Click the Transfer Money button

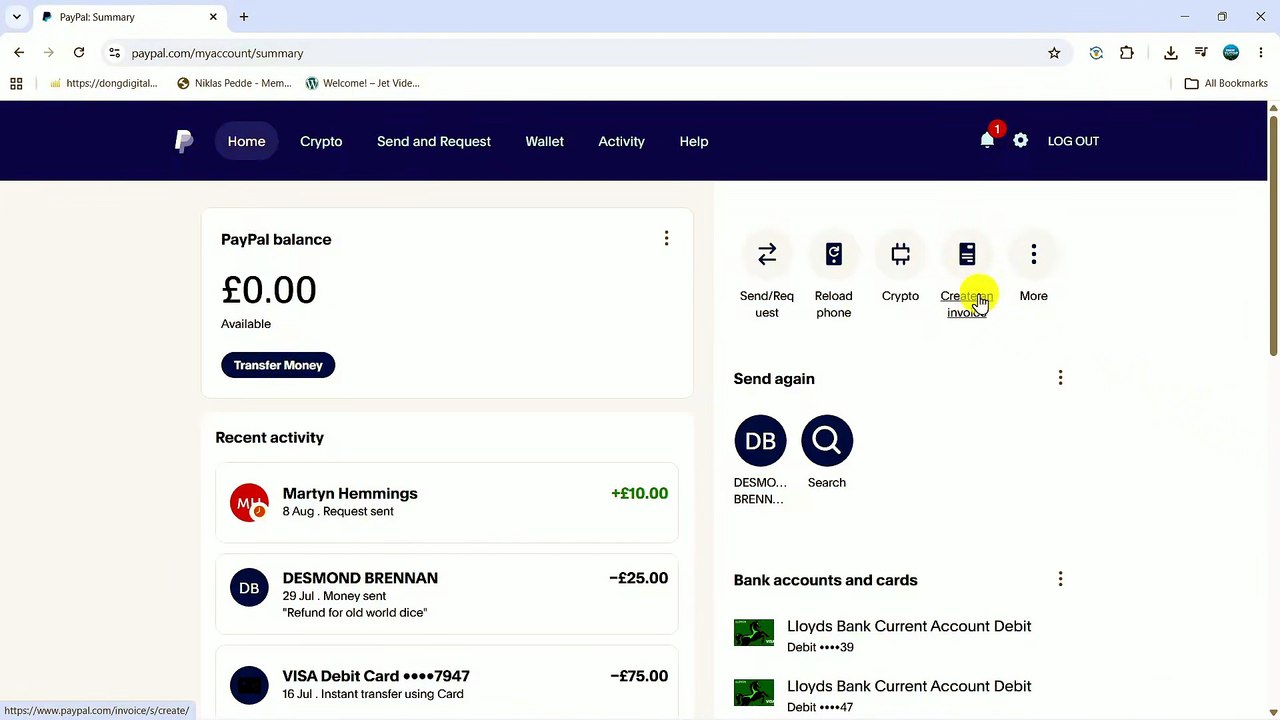pyautogui.click(x=278, y=365)
